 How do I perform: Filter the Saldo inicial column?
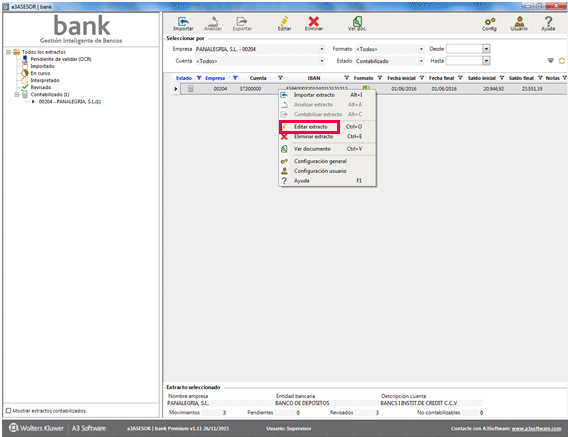coord(502,78)
